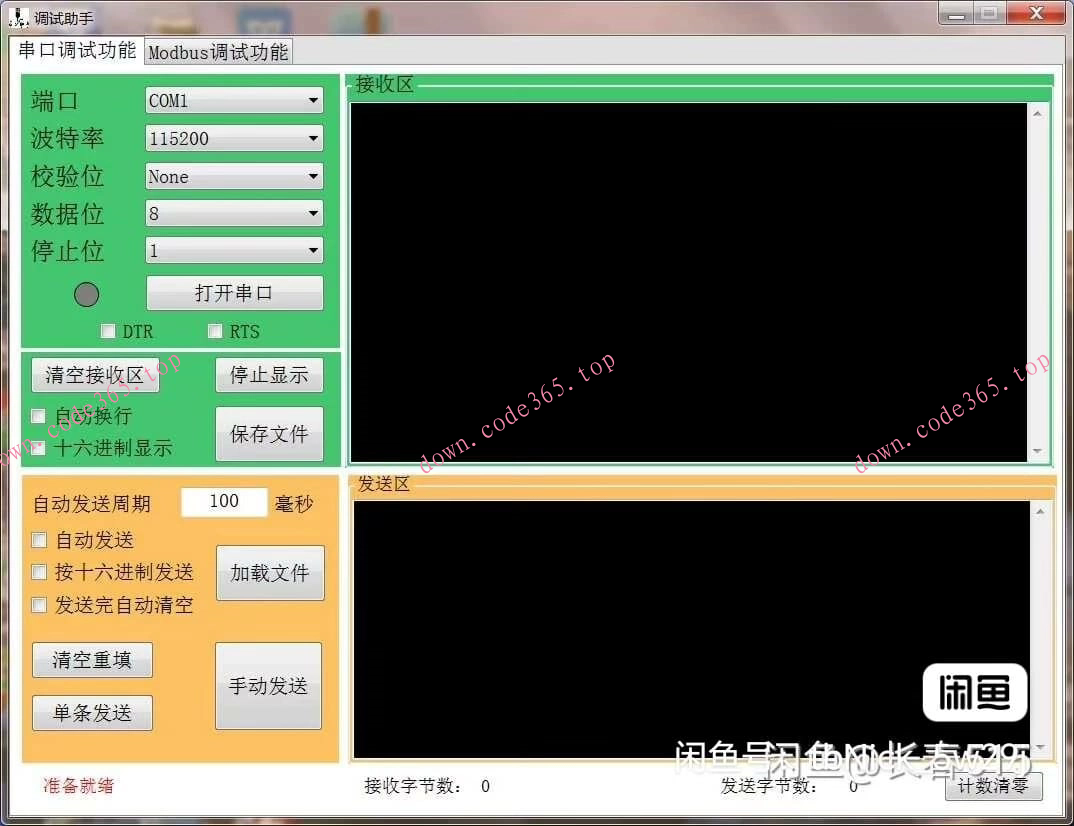Open the Modbus调试功能 tab
Screen dimensions: 1074x826
tap(218, 52)
